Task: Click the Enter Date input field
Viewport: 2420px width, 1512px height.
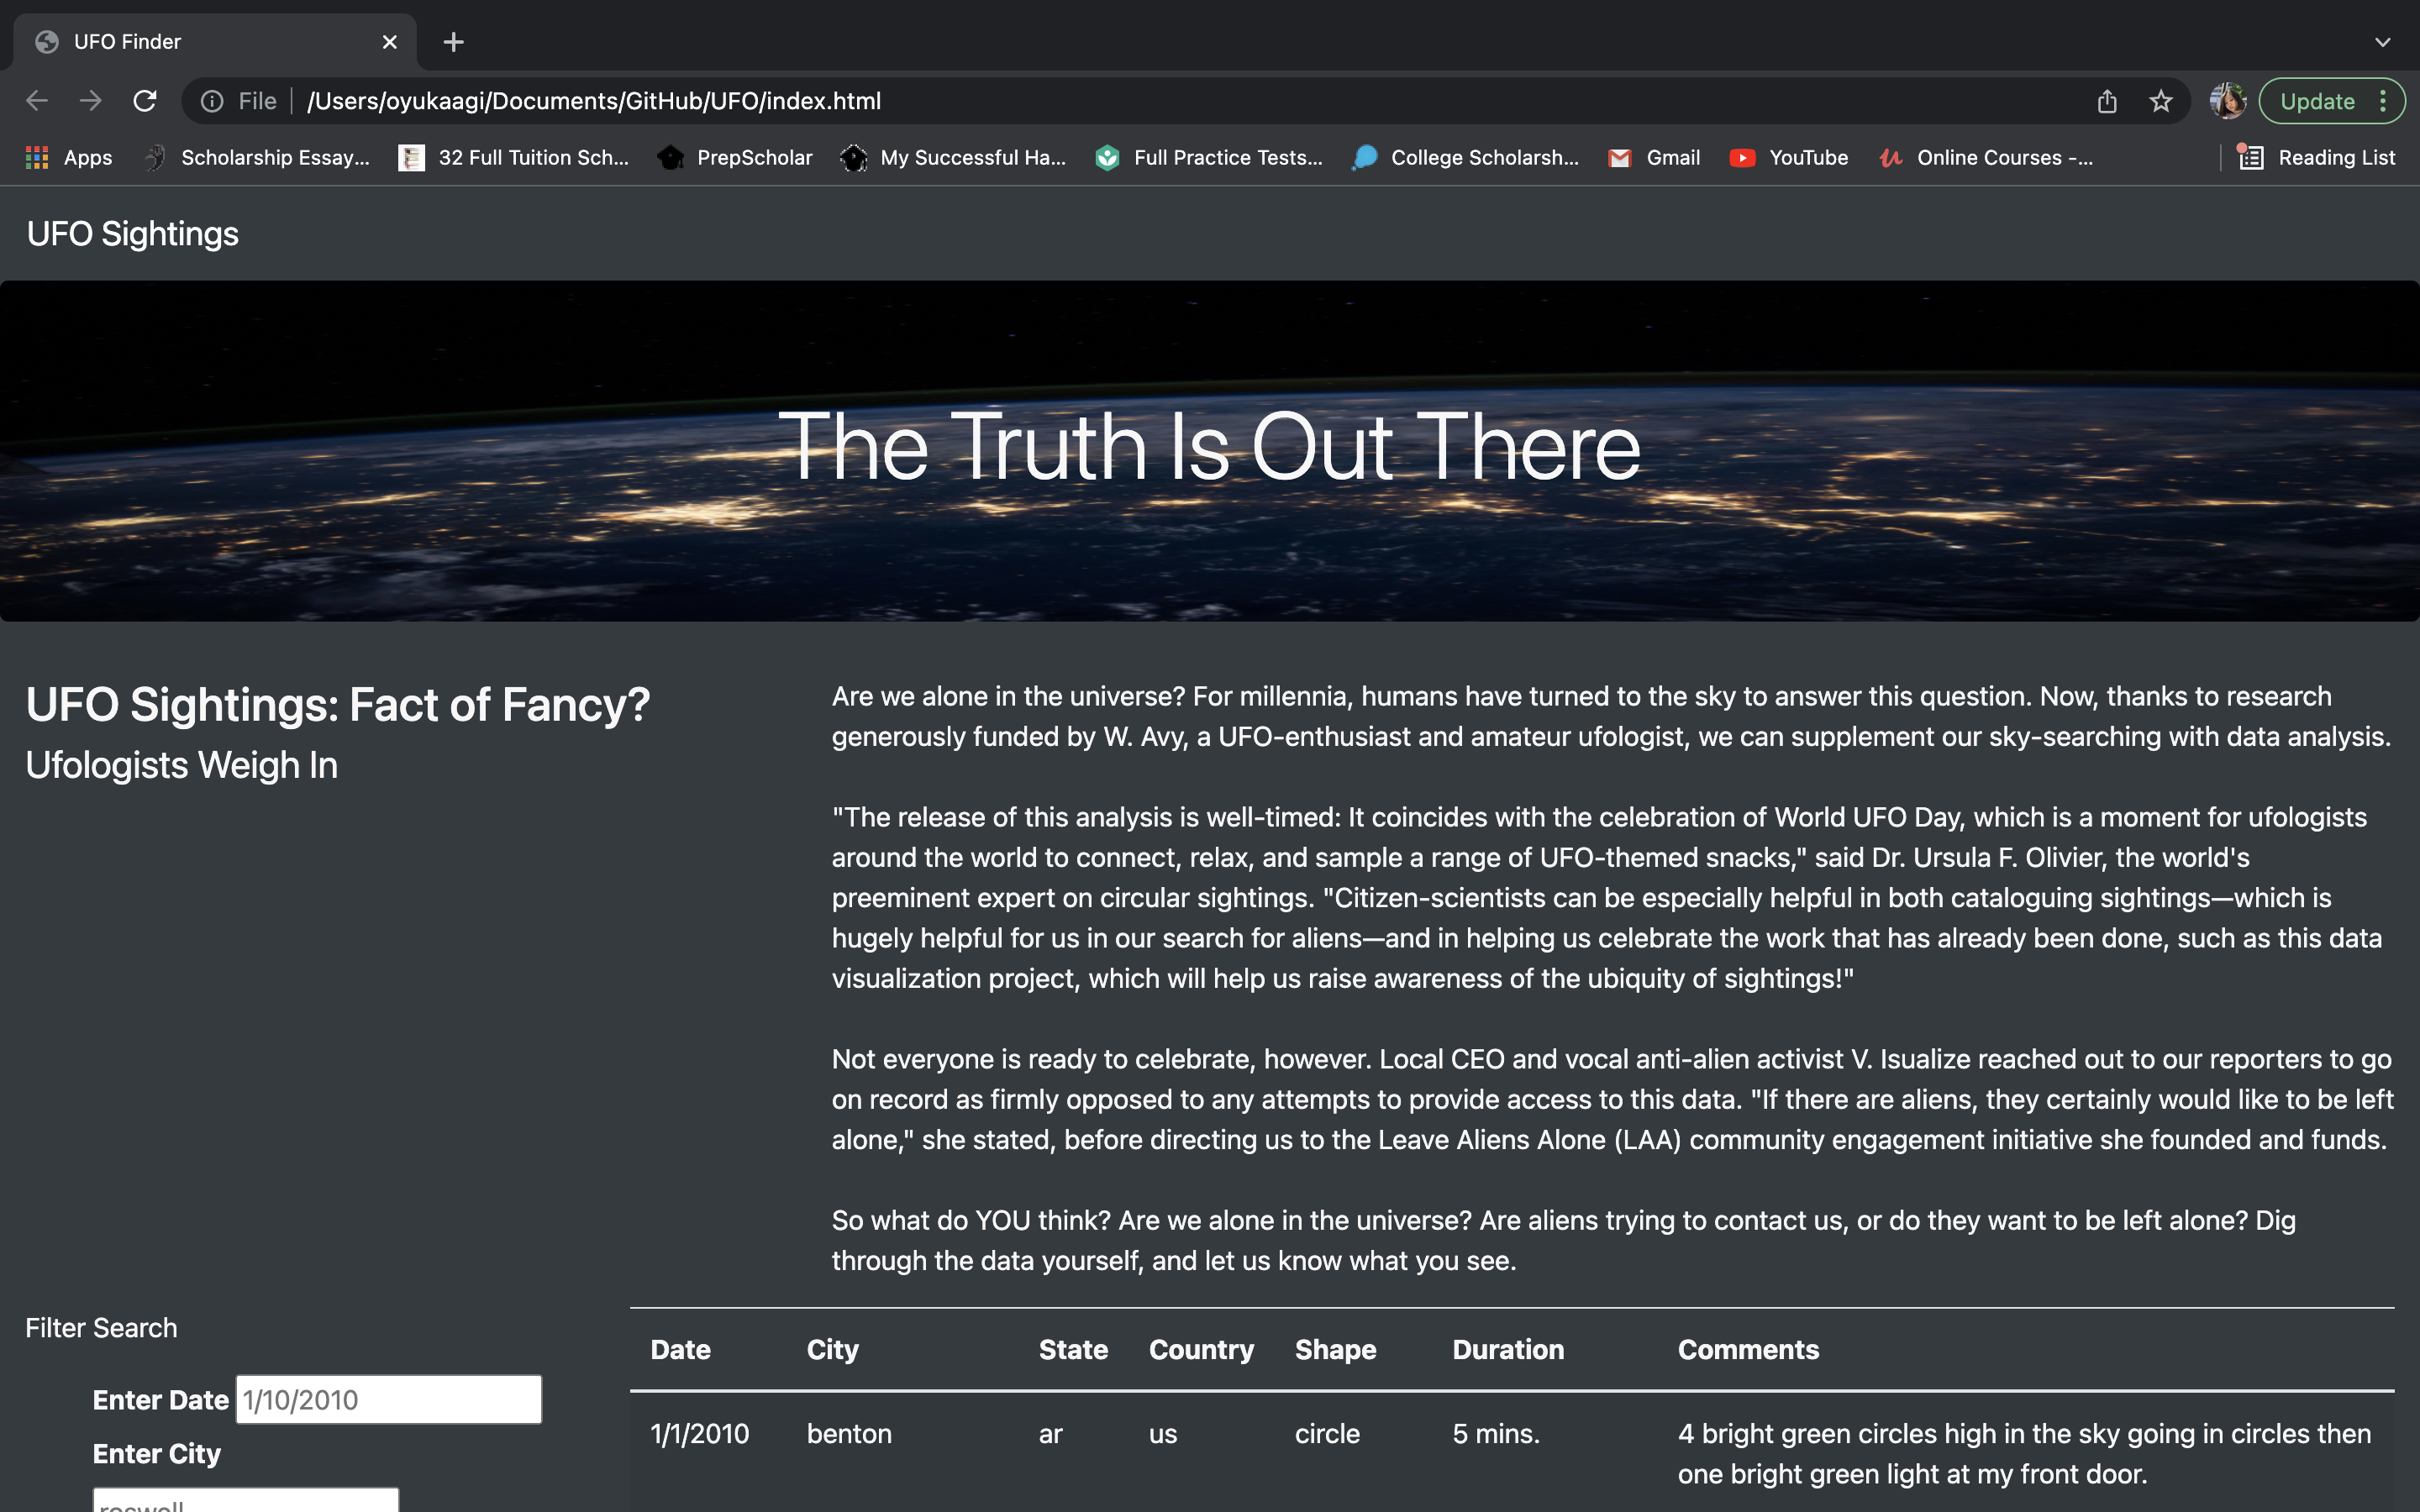Action: [389, 1399]
